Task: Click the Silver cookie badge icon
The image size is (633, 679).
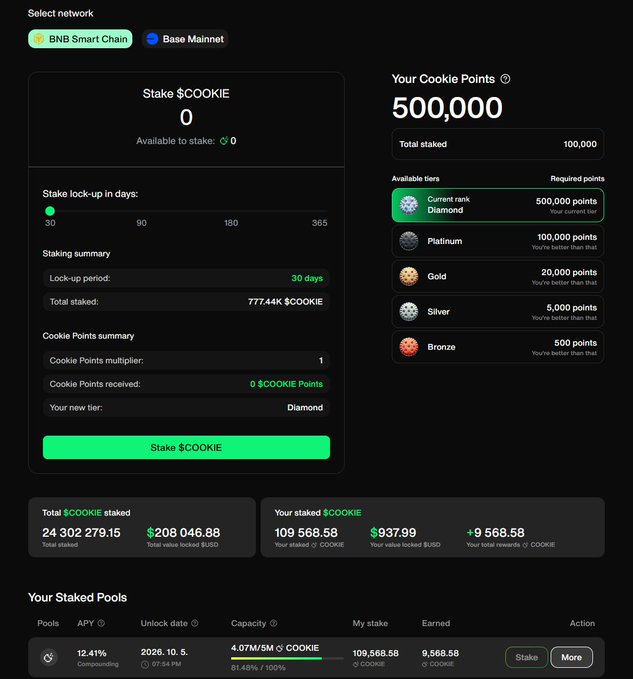Action: click(409, 312)
